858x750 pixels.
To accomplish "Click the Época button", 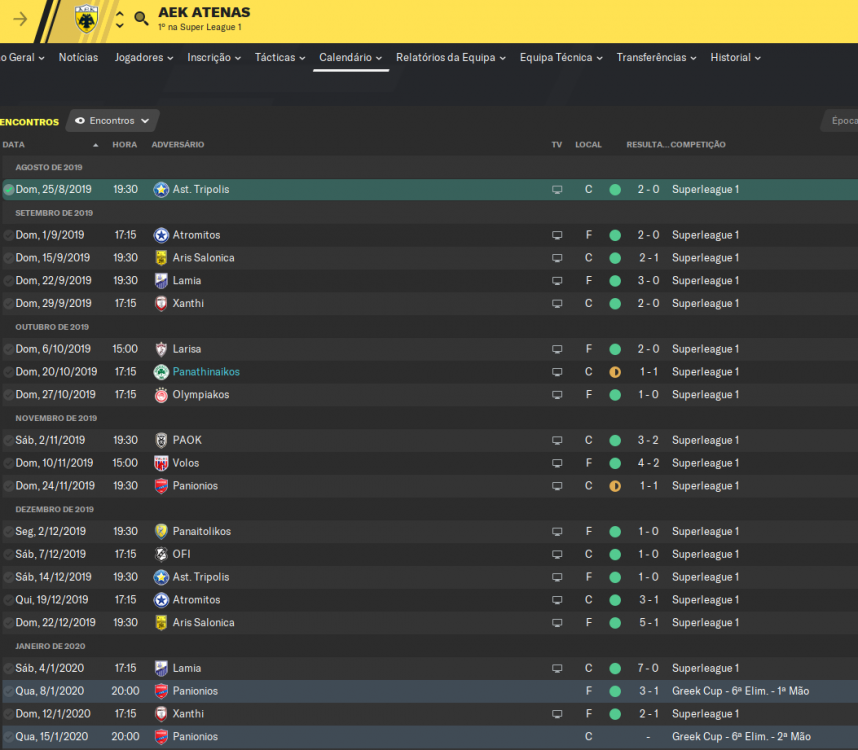I will coord(843,121).
